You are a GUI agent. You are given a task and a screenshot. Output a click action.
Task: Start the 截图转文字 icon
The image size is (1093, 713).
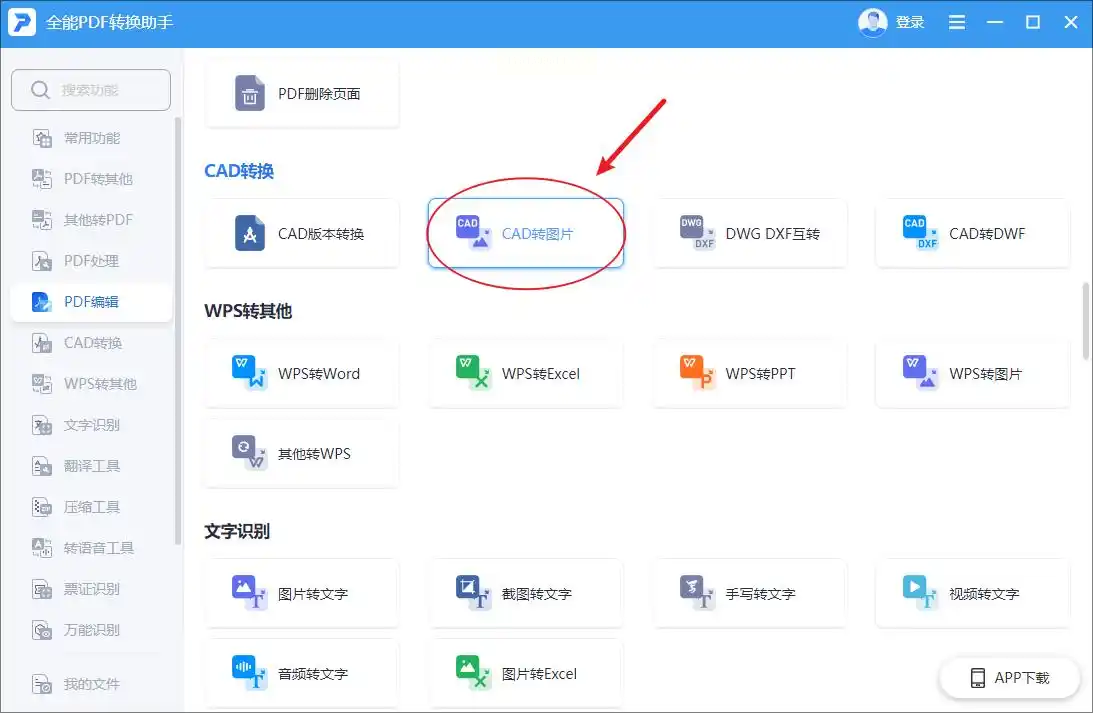tap(473, 593)
